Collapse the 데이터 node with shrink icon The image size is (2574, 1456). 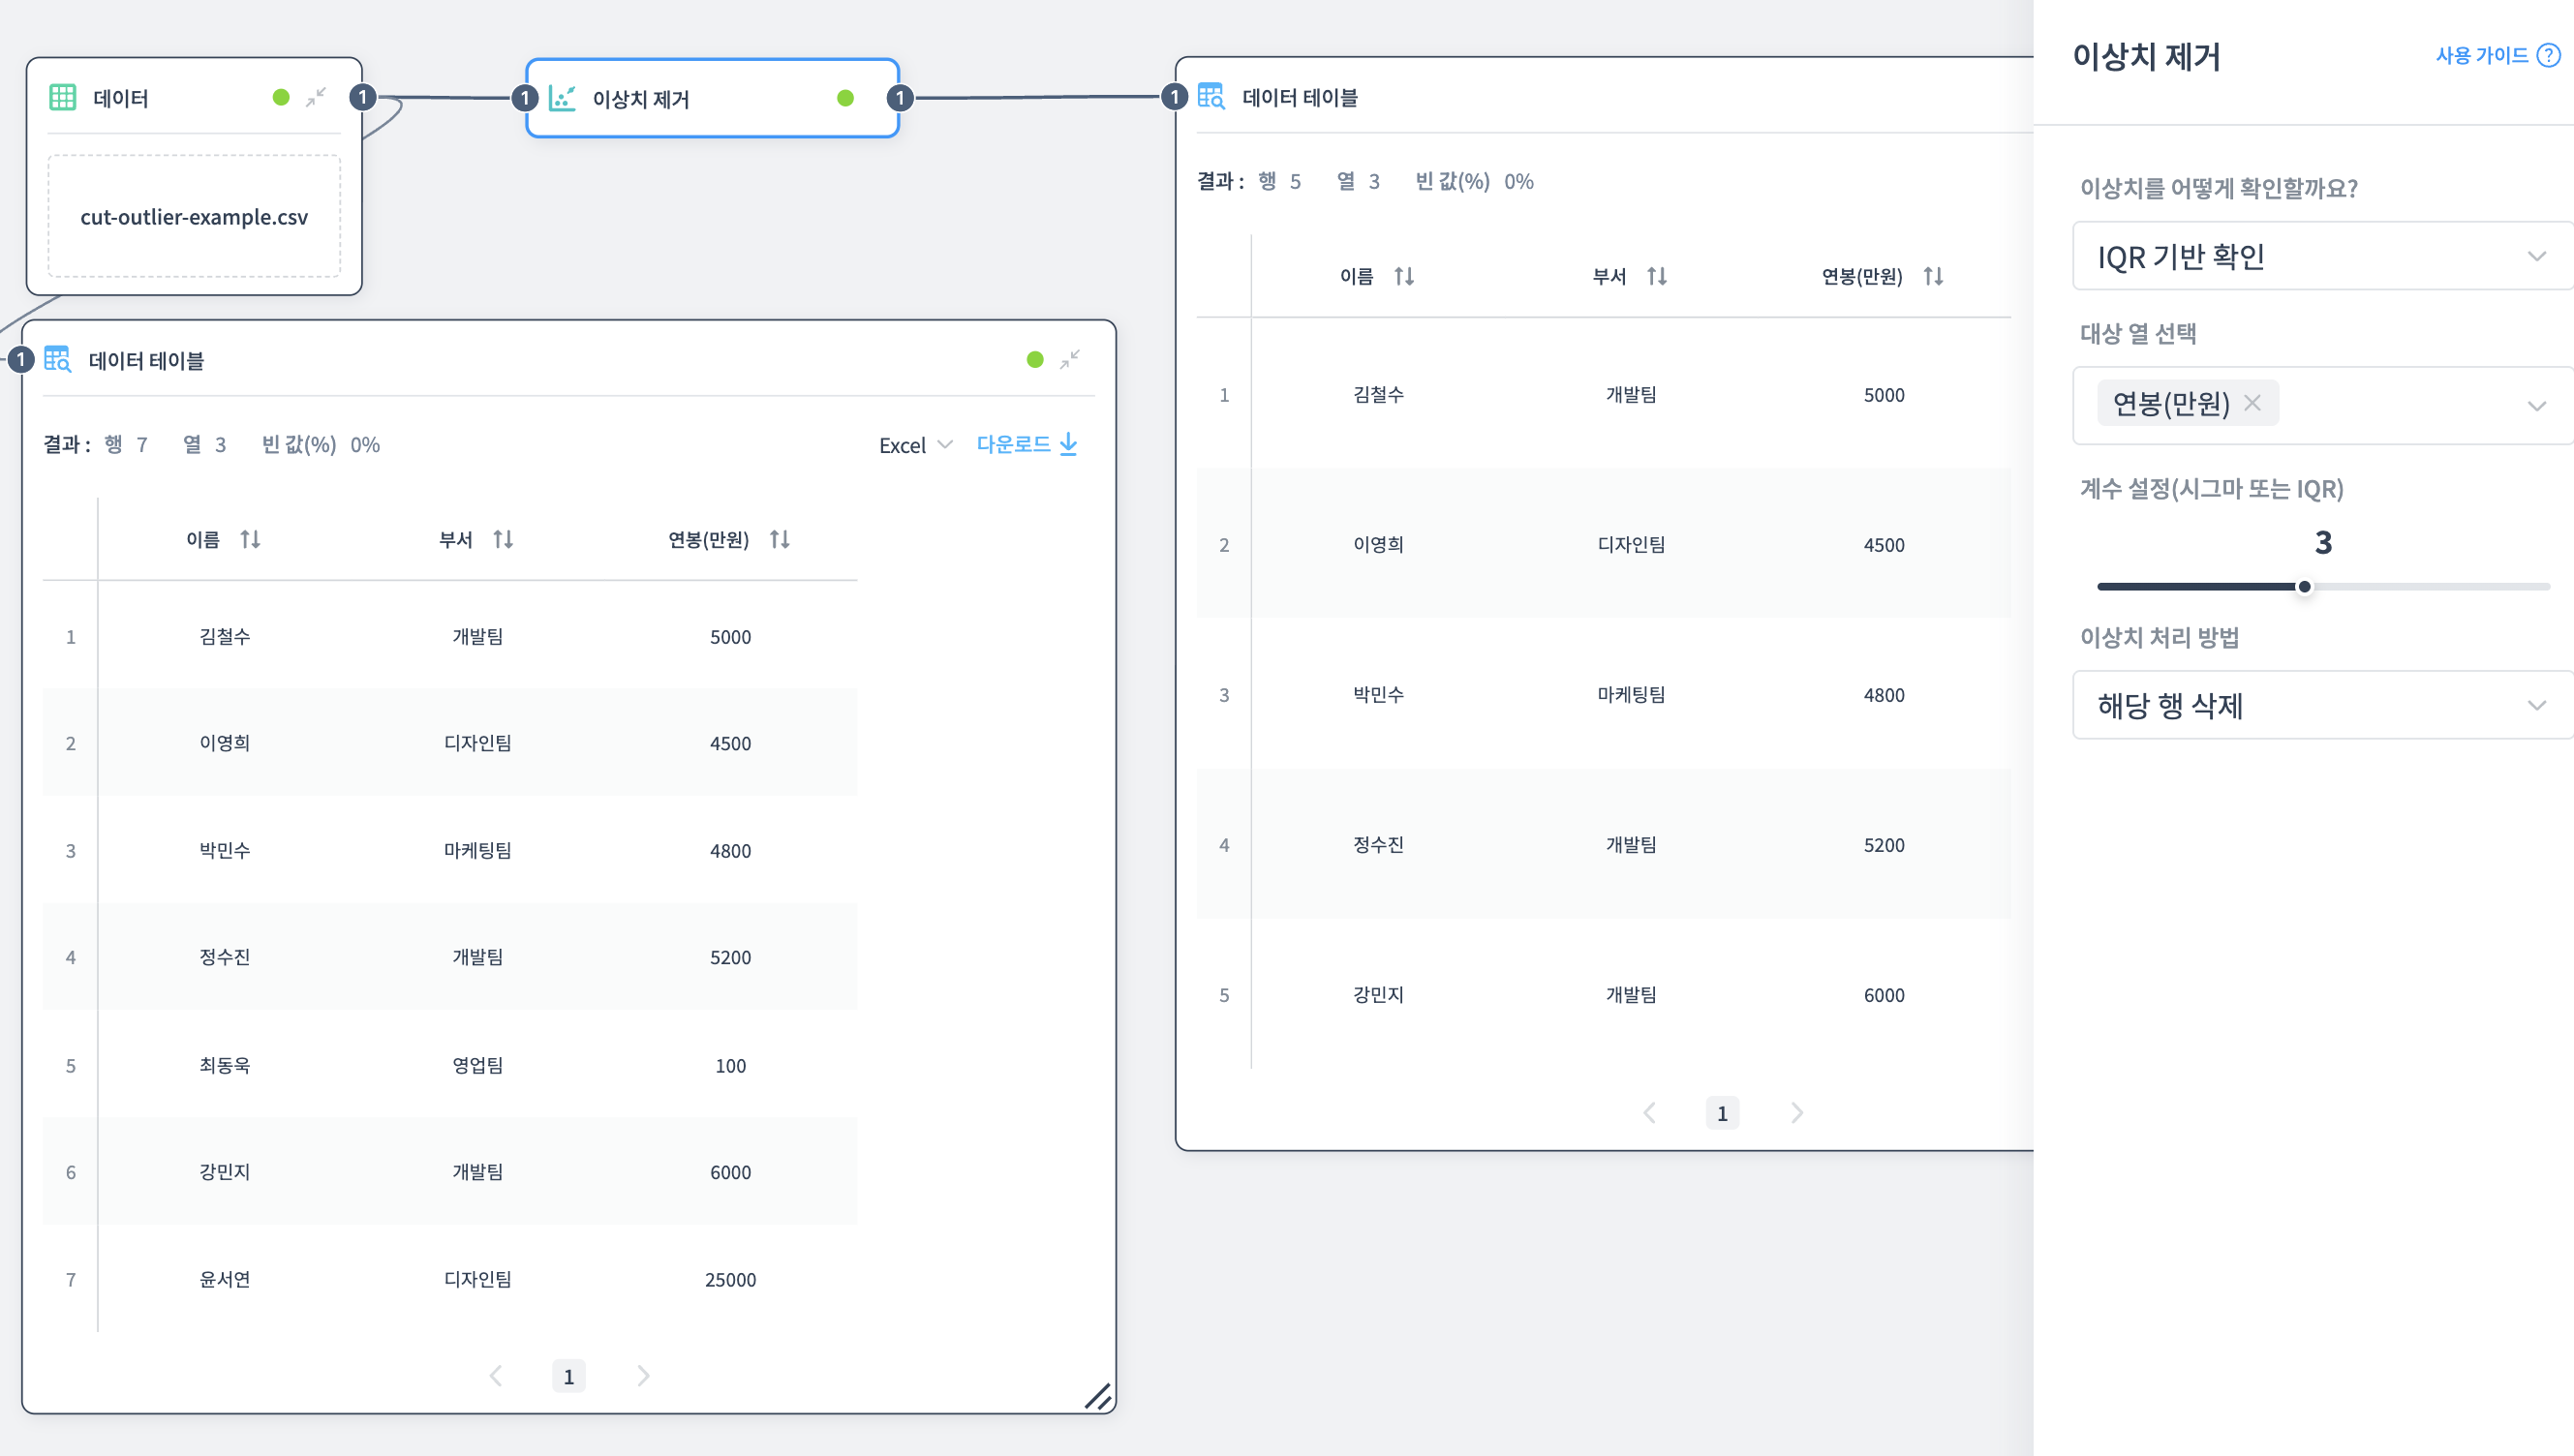point(316,97)
